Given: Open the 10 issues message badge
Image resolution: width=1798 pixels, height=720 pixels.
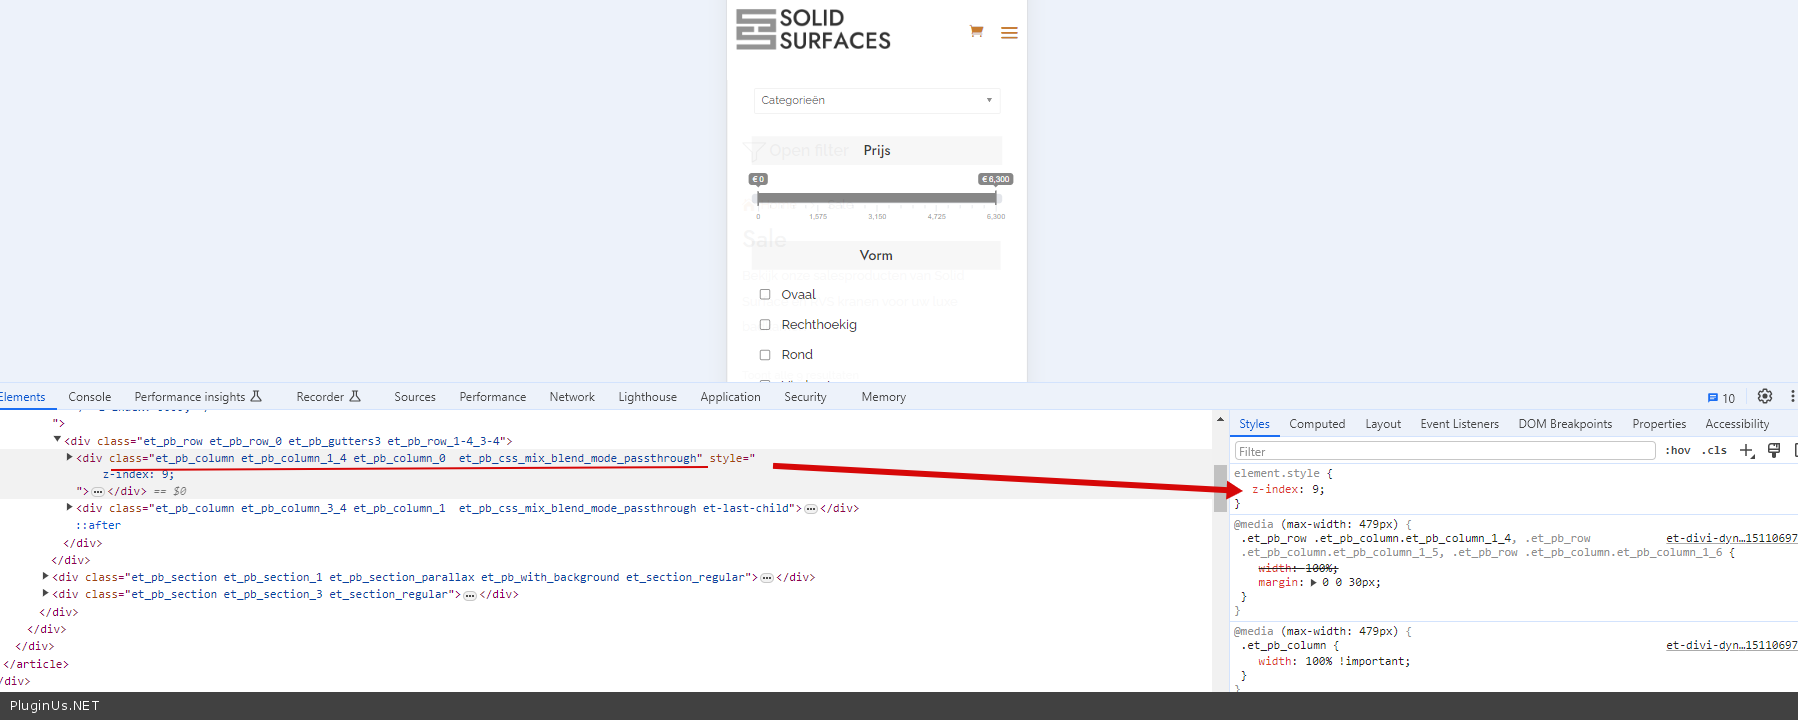Looking at the screenshot, I should pyautogui.click(x=1721, y=398).
